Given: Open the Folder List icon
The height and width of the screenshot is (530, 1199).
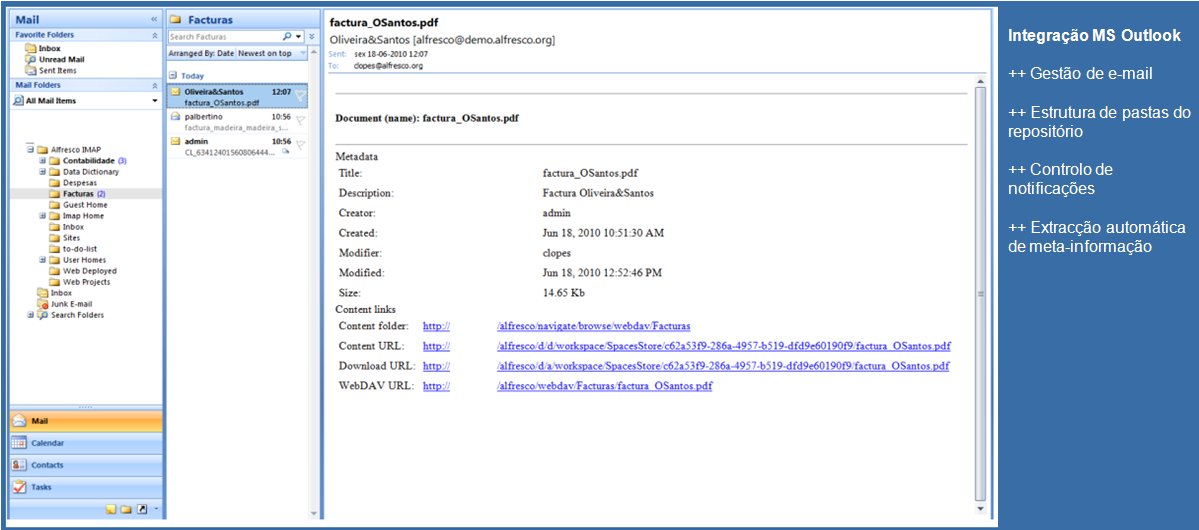Looking at the screenshot, I should coord(126,509).
